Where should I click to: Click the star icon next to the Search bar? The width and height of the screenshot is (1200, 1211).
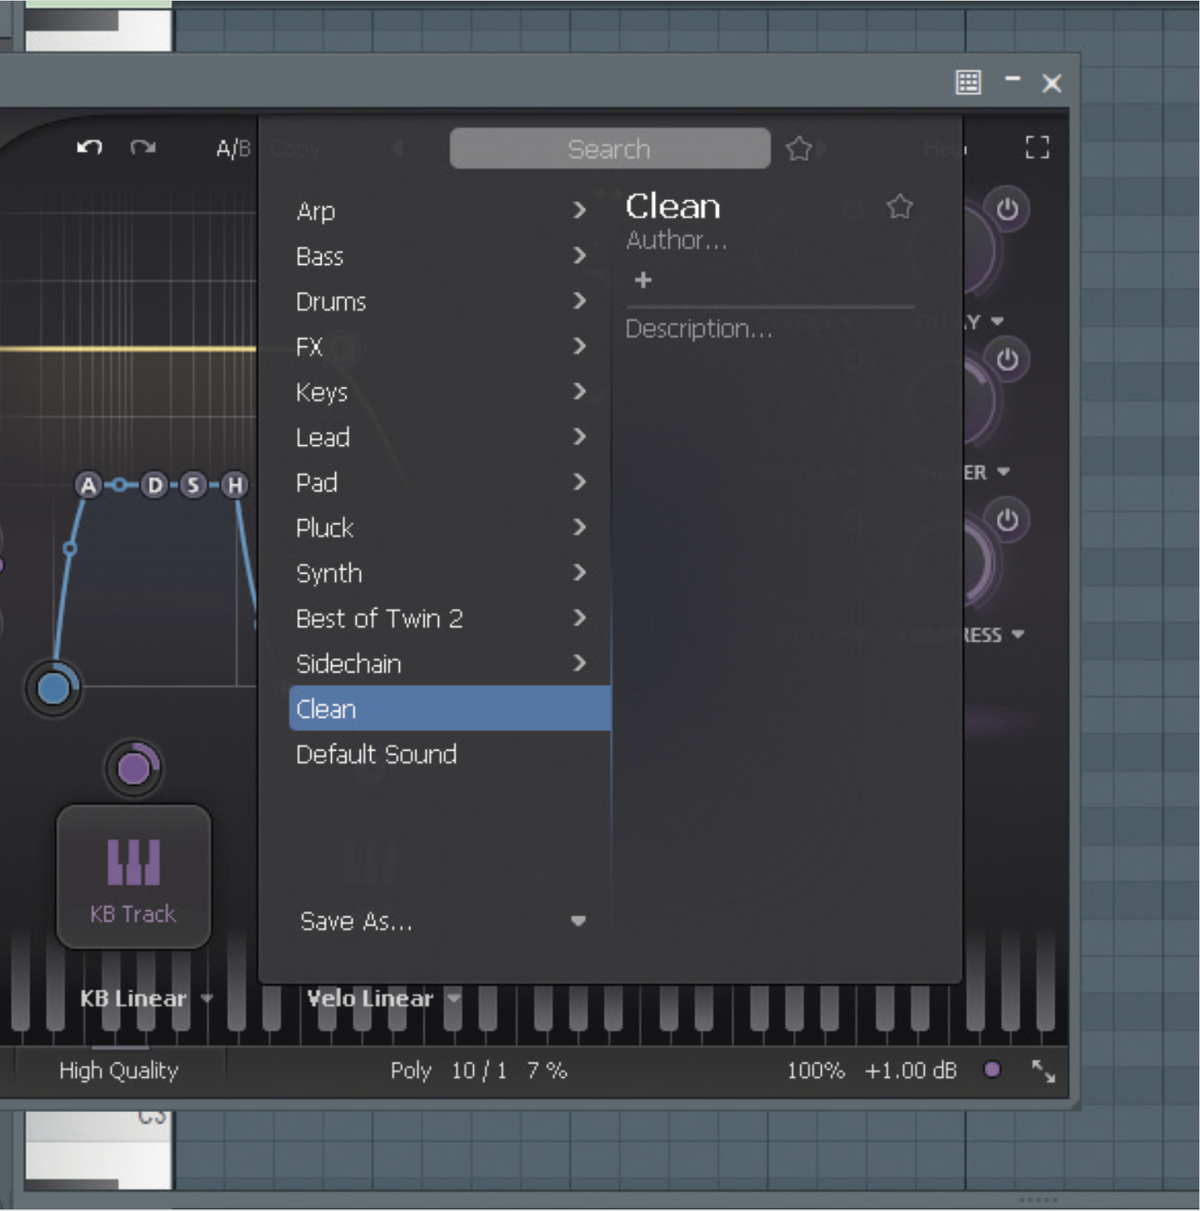(x=799, y=148)
